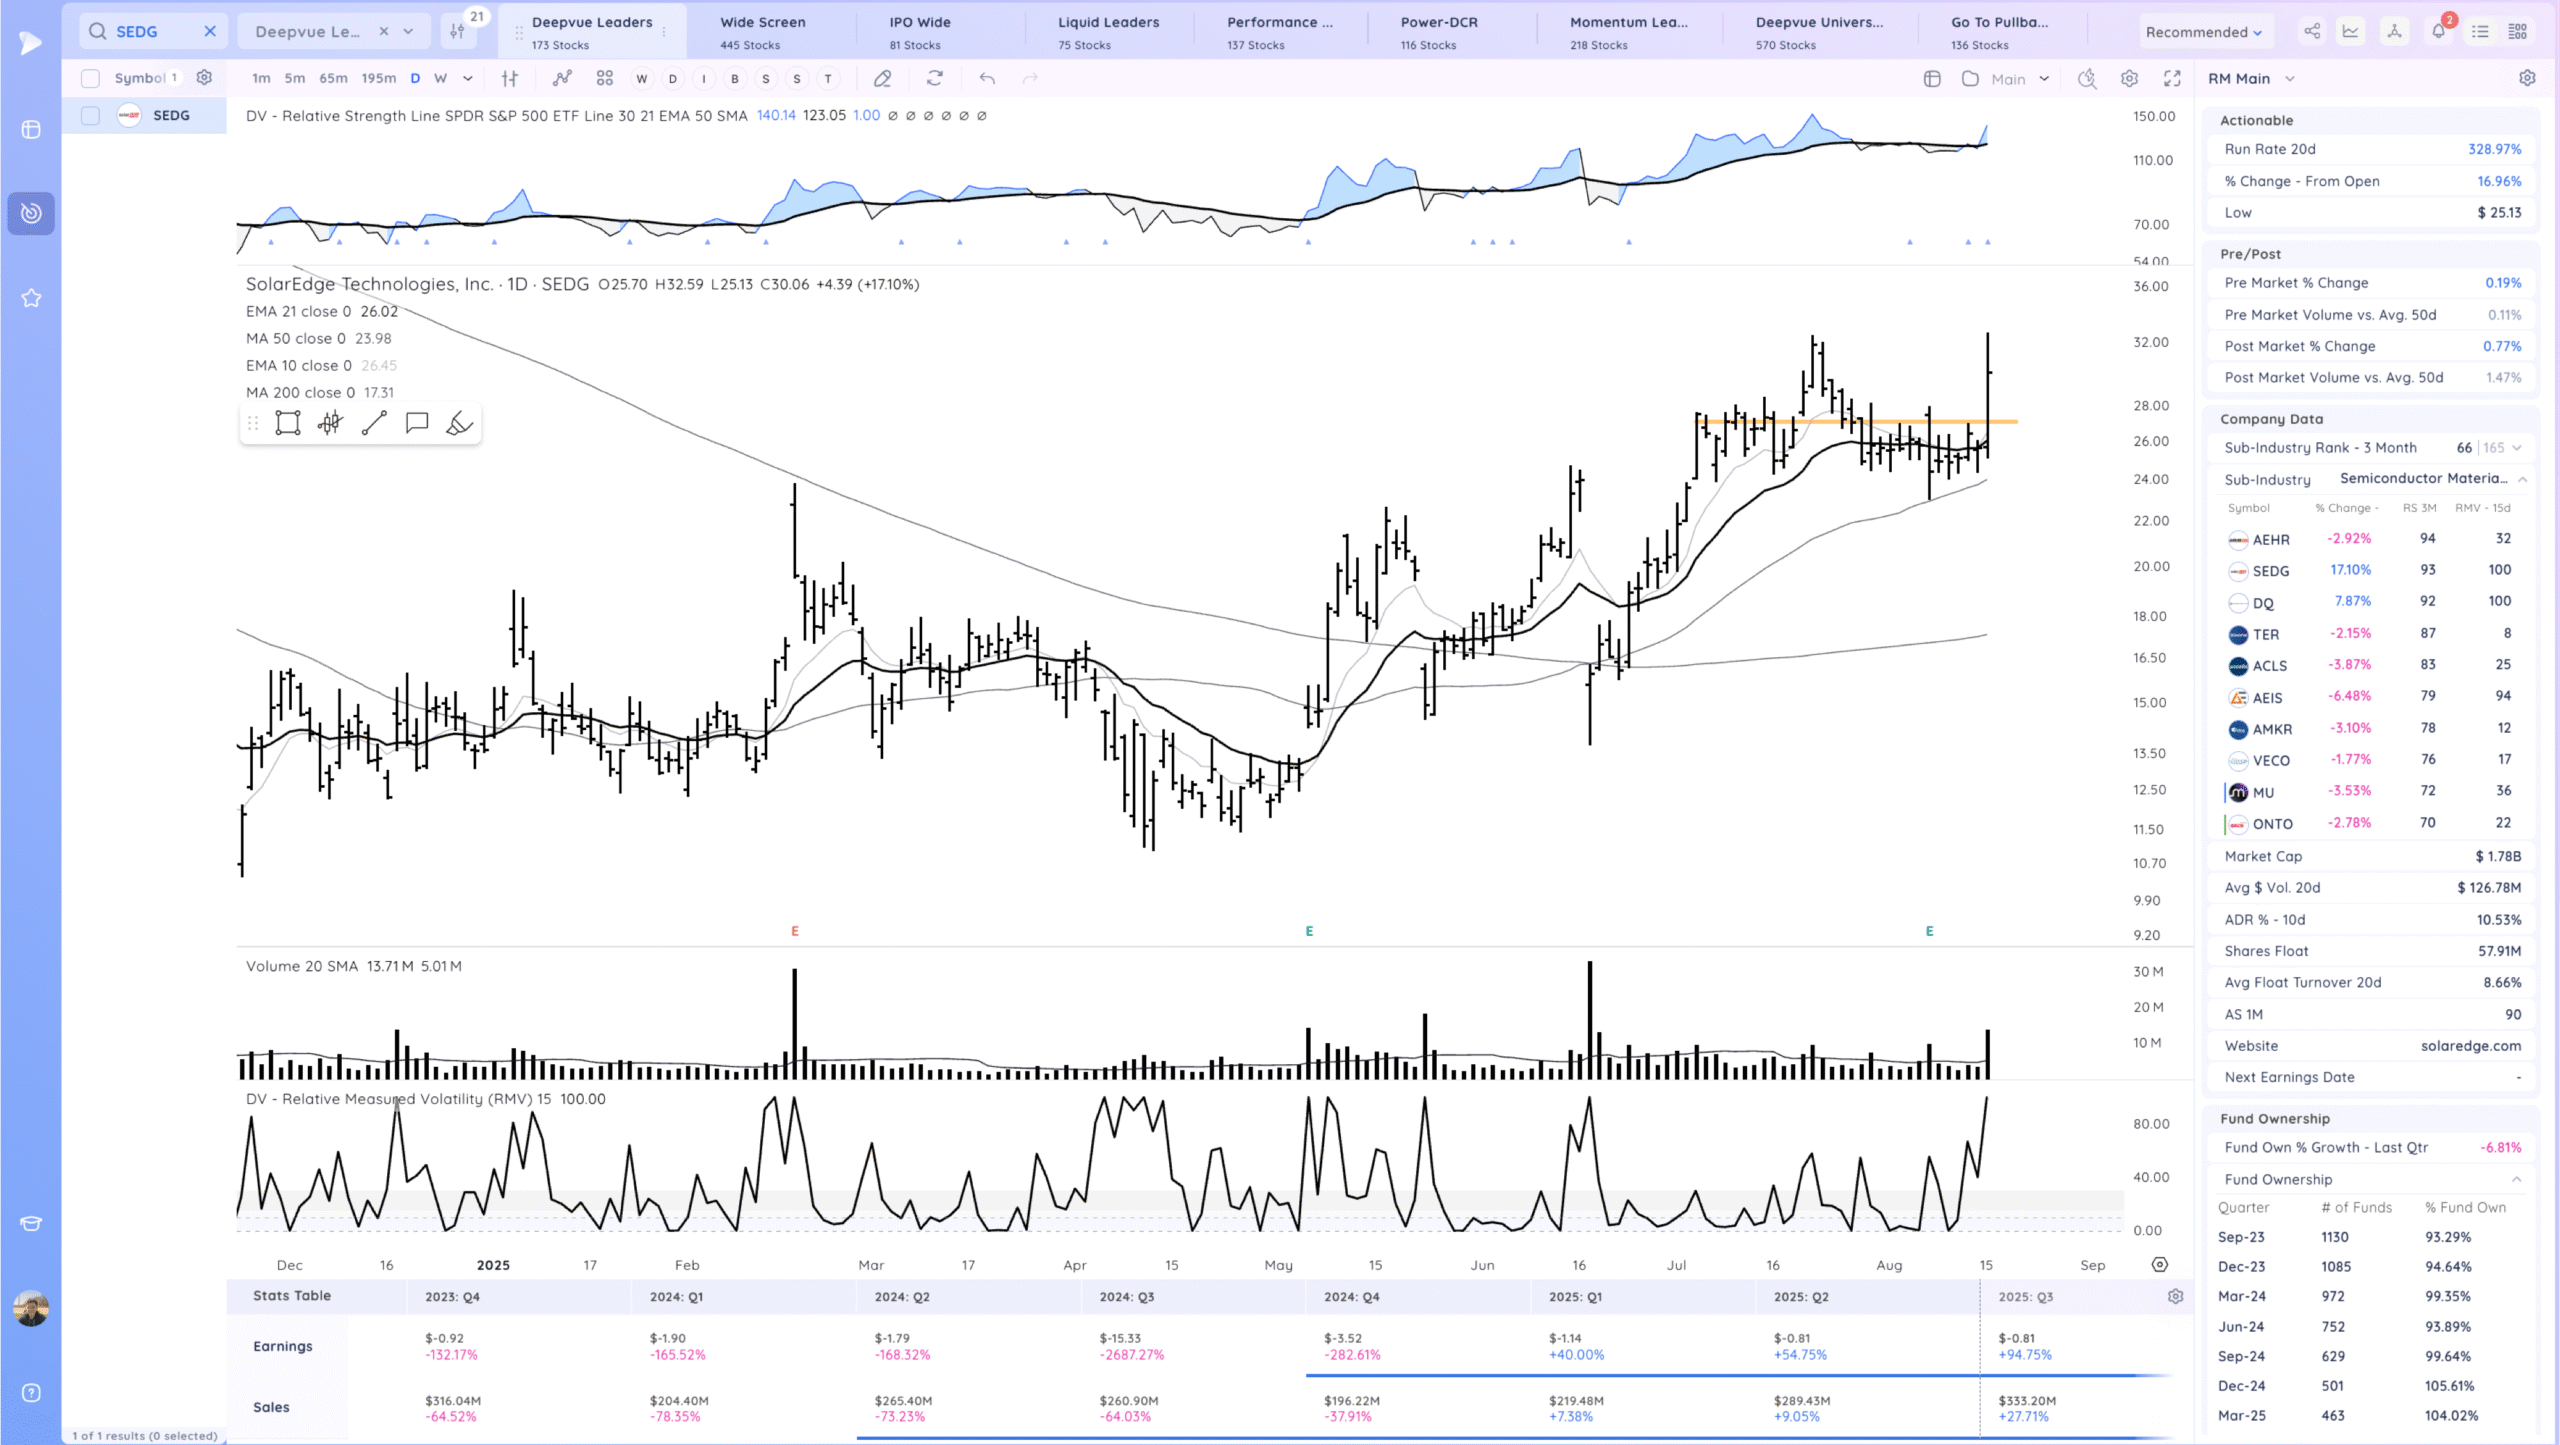The width and height of the screenshot is (2560, 1445).
Task: Open solaredge.com website link
Action: click(x=2470, y=1045)
